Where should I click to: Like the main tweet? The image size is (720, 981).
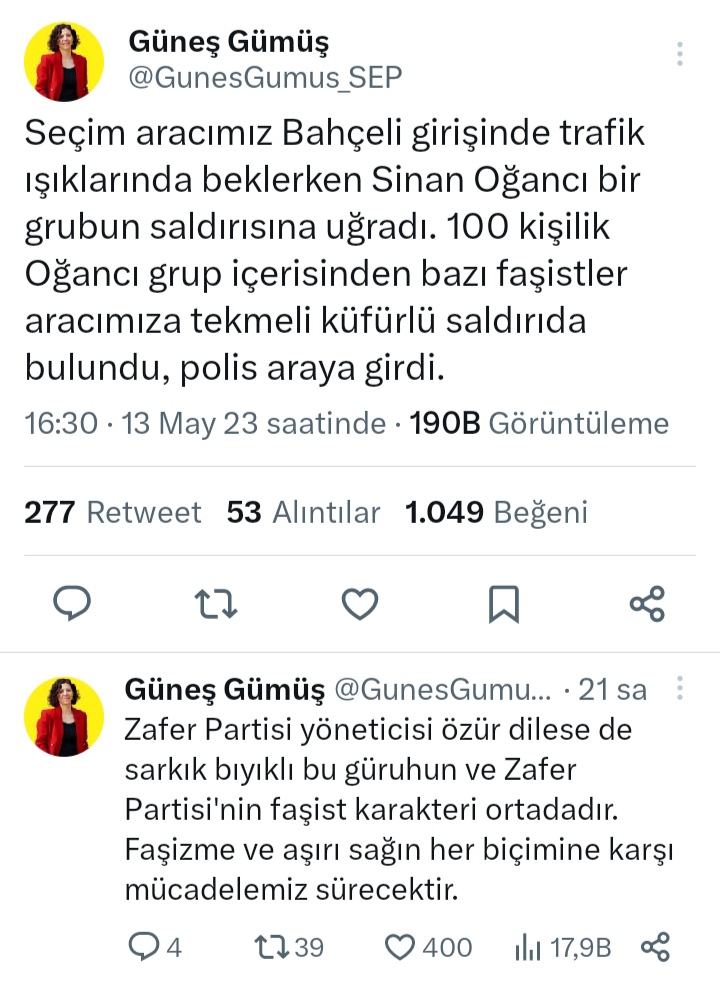[x=359, y=603]
